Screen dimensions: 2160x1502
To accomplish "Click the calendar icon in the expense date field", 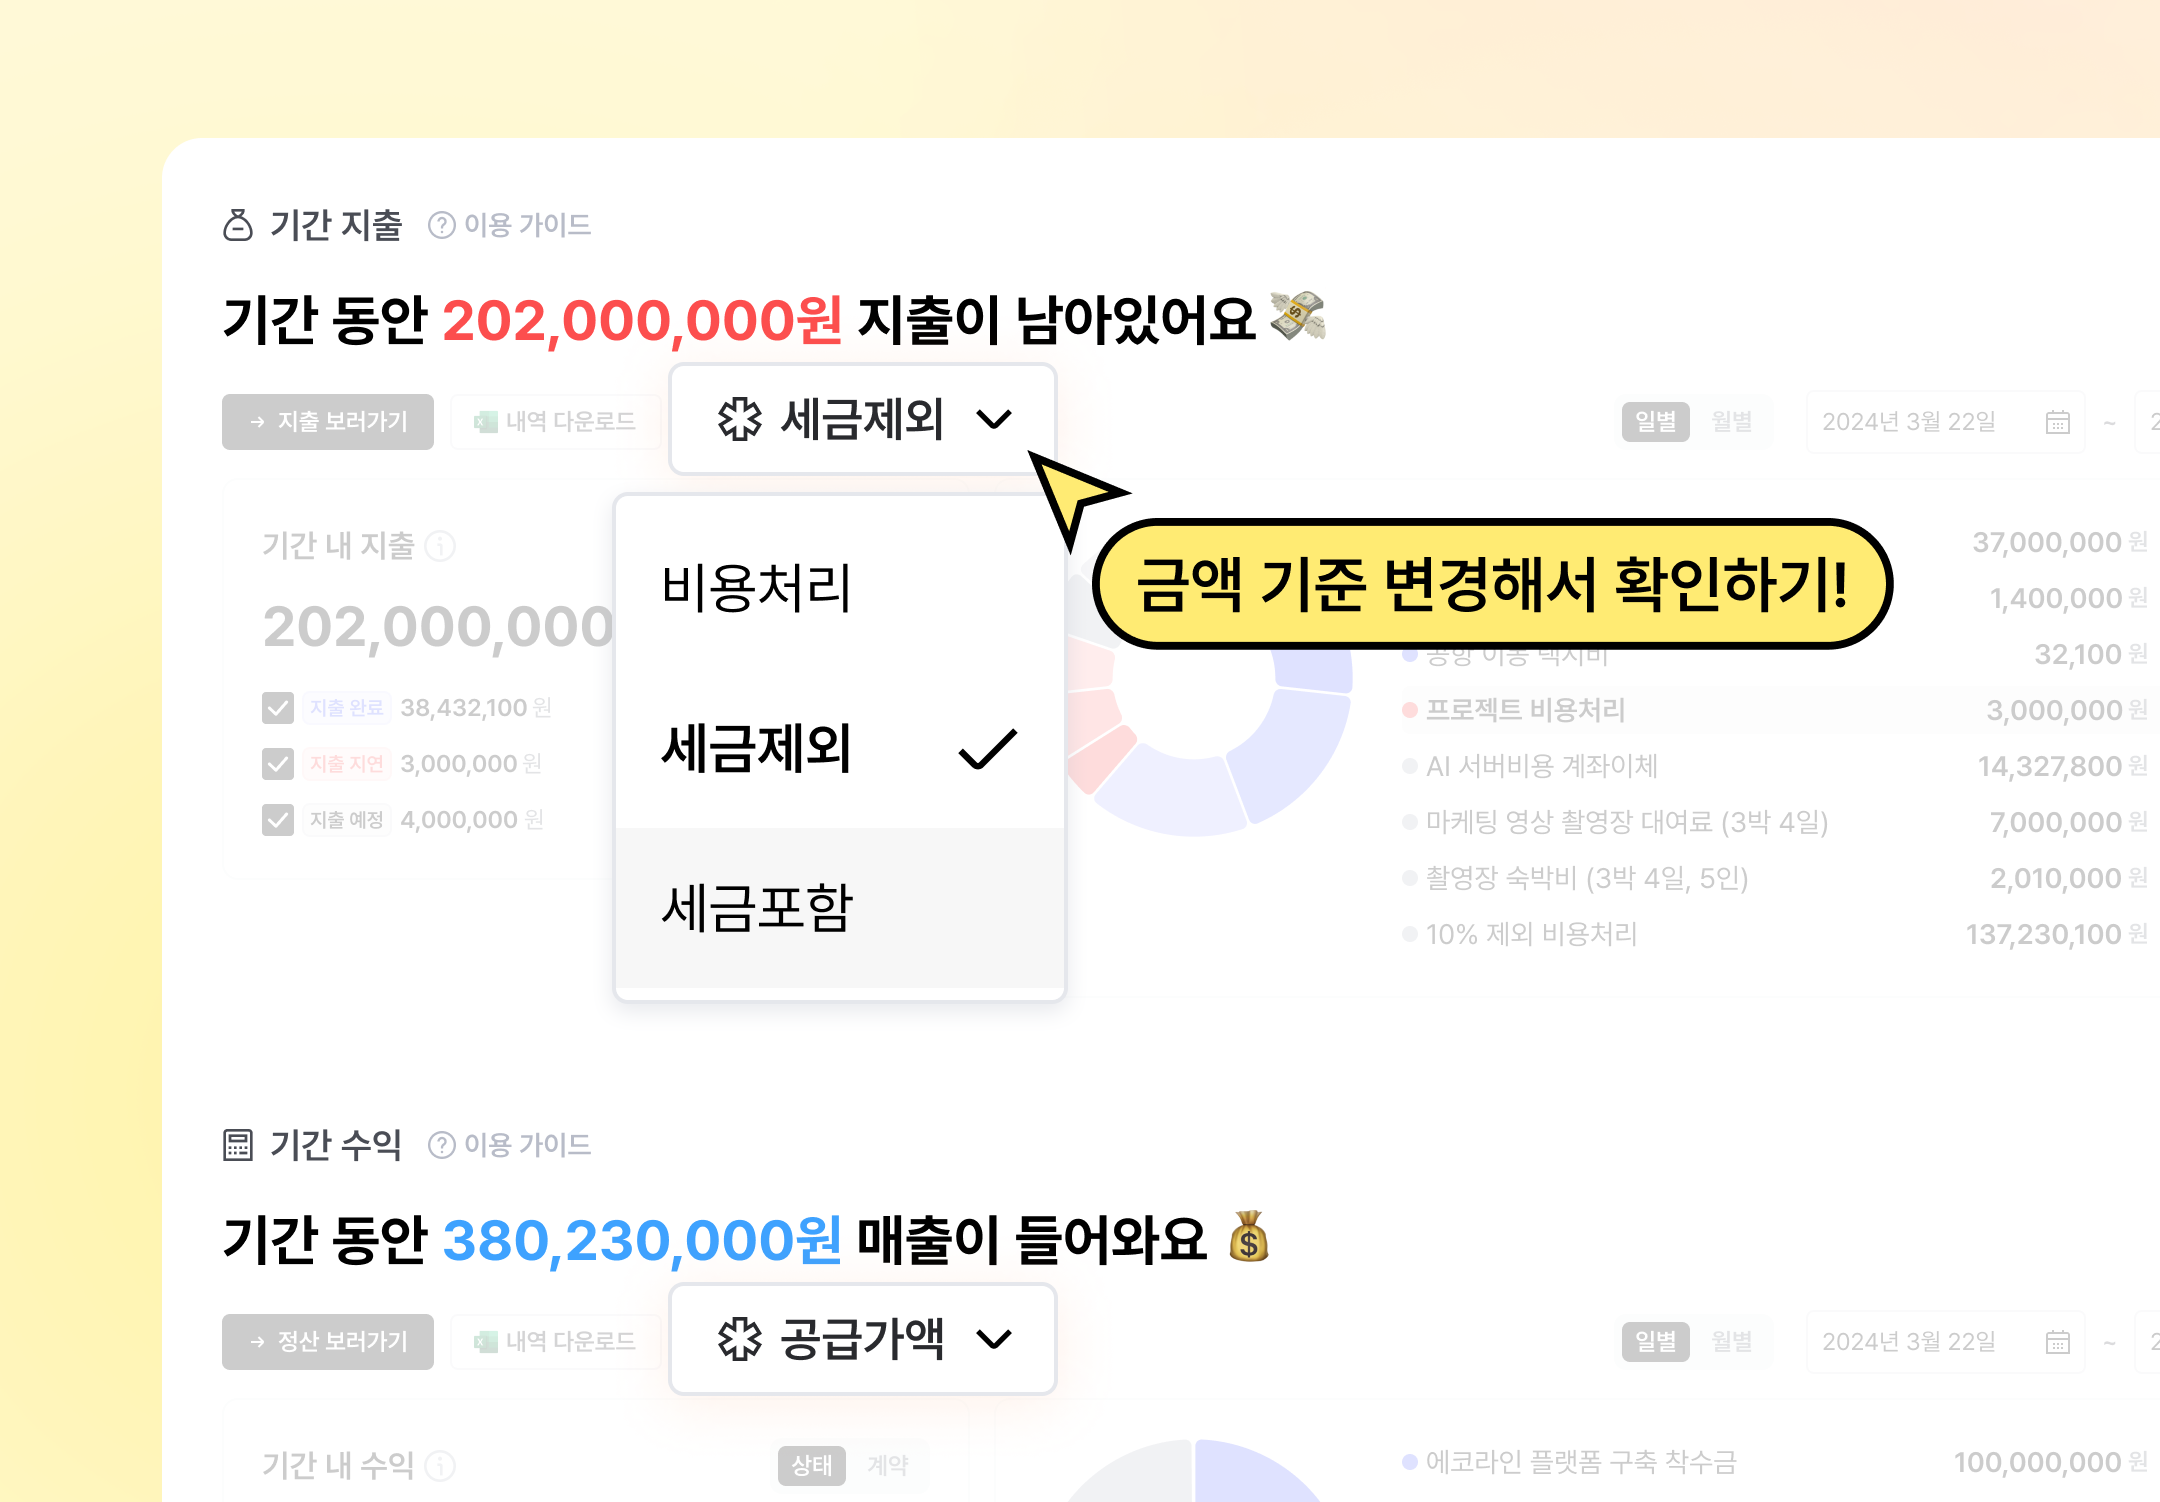I will (x=2057, y=422).
